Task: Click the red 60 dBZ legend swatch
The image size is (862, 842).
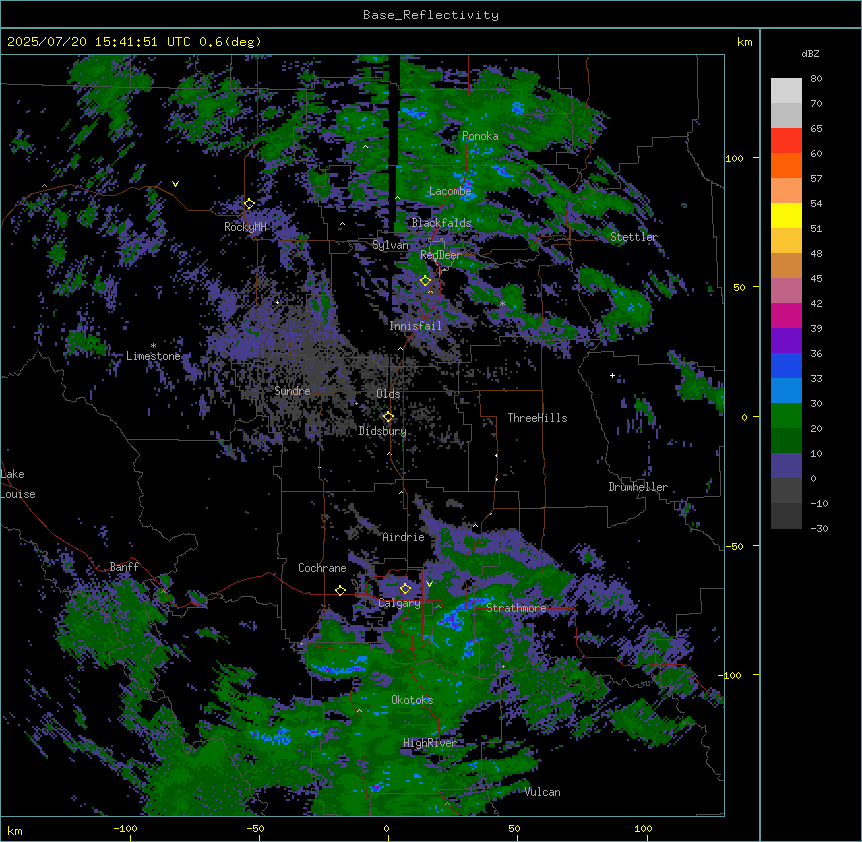Action: pos(786,140)
